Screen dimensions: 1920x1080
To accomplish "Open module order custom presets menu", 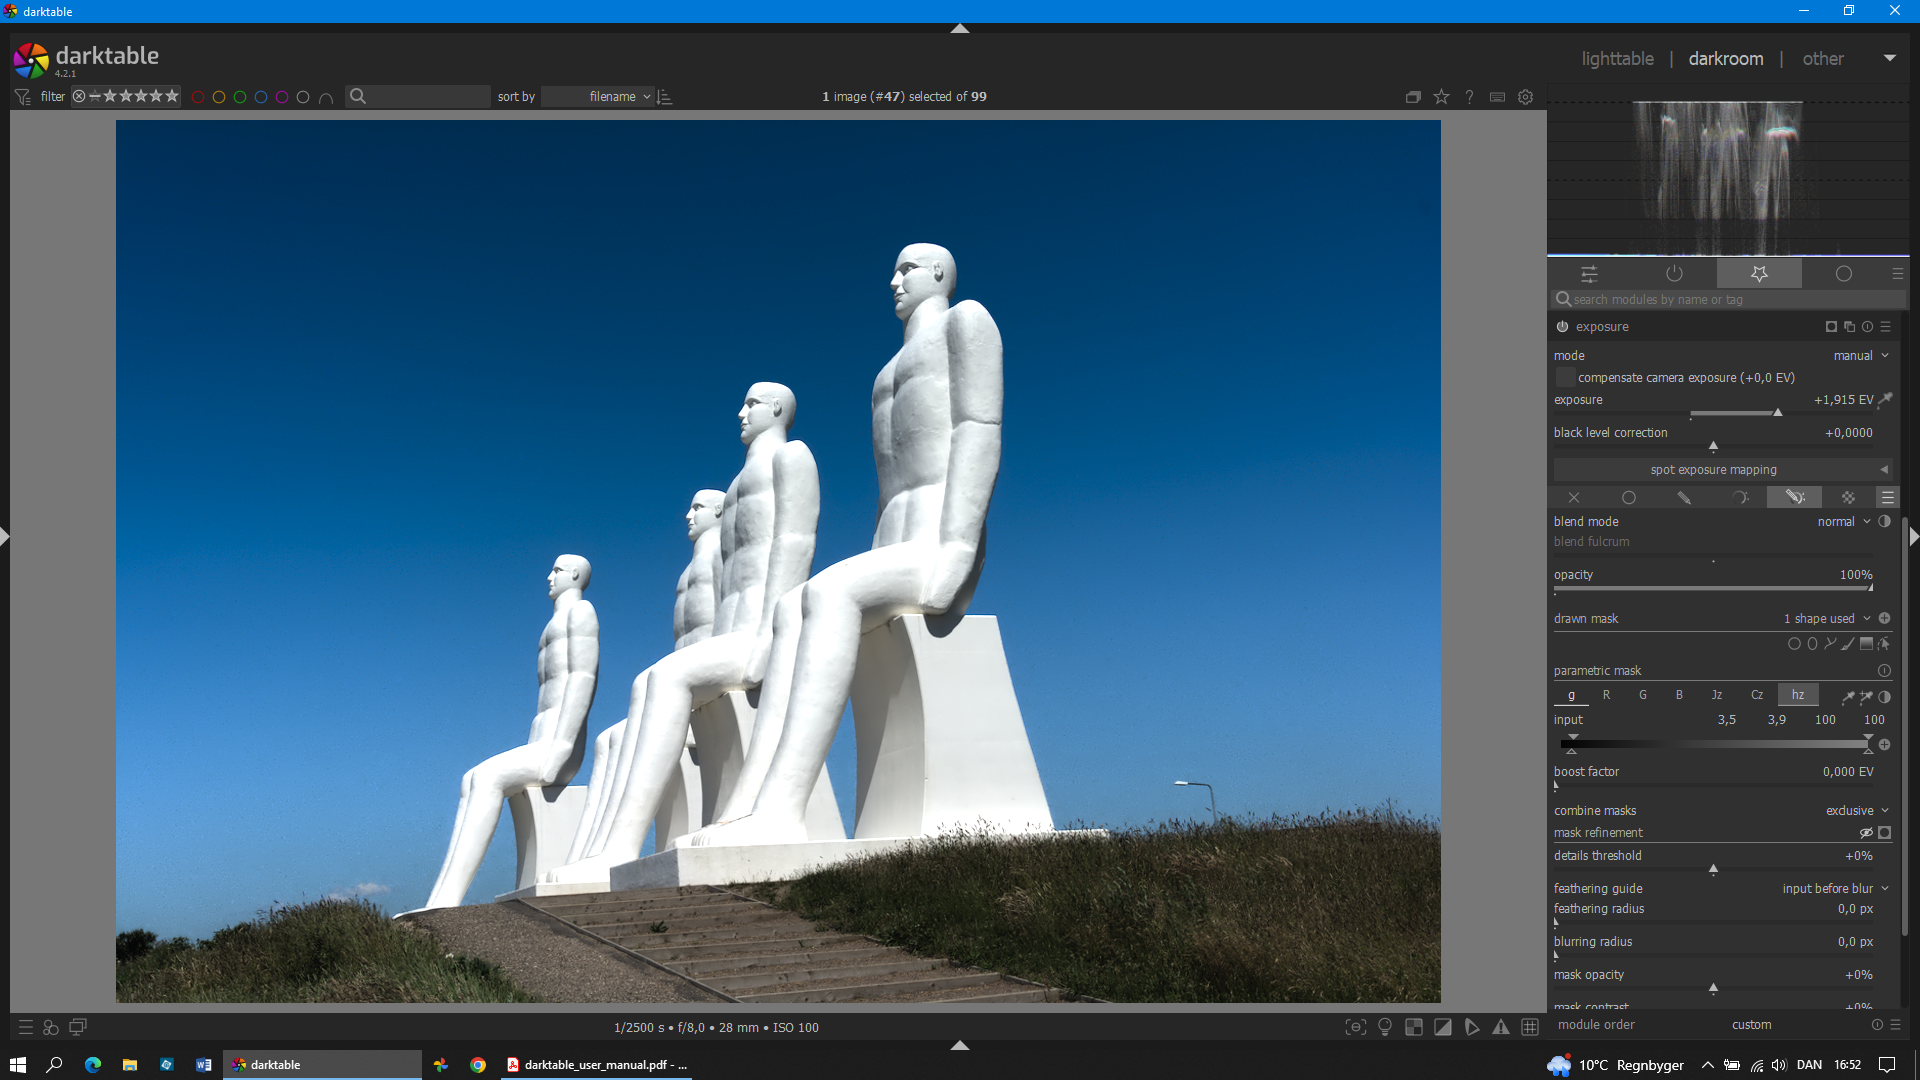I will pyautogui.click(x=1895, y=1025).
